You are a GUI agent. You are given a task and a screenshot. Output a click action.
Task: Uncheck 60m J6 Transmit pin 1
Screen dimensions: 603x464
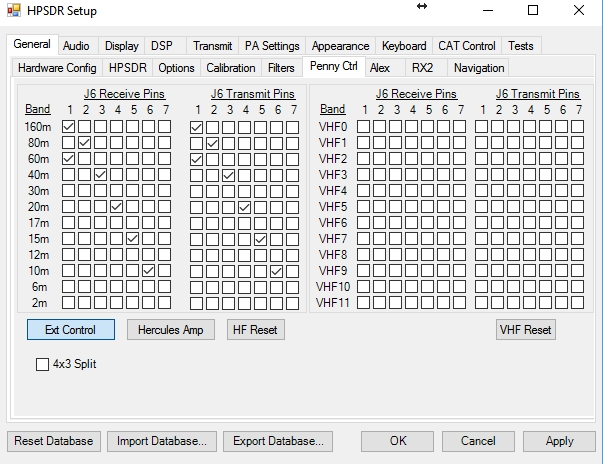pyautogui.click(x=197, y=160)
